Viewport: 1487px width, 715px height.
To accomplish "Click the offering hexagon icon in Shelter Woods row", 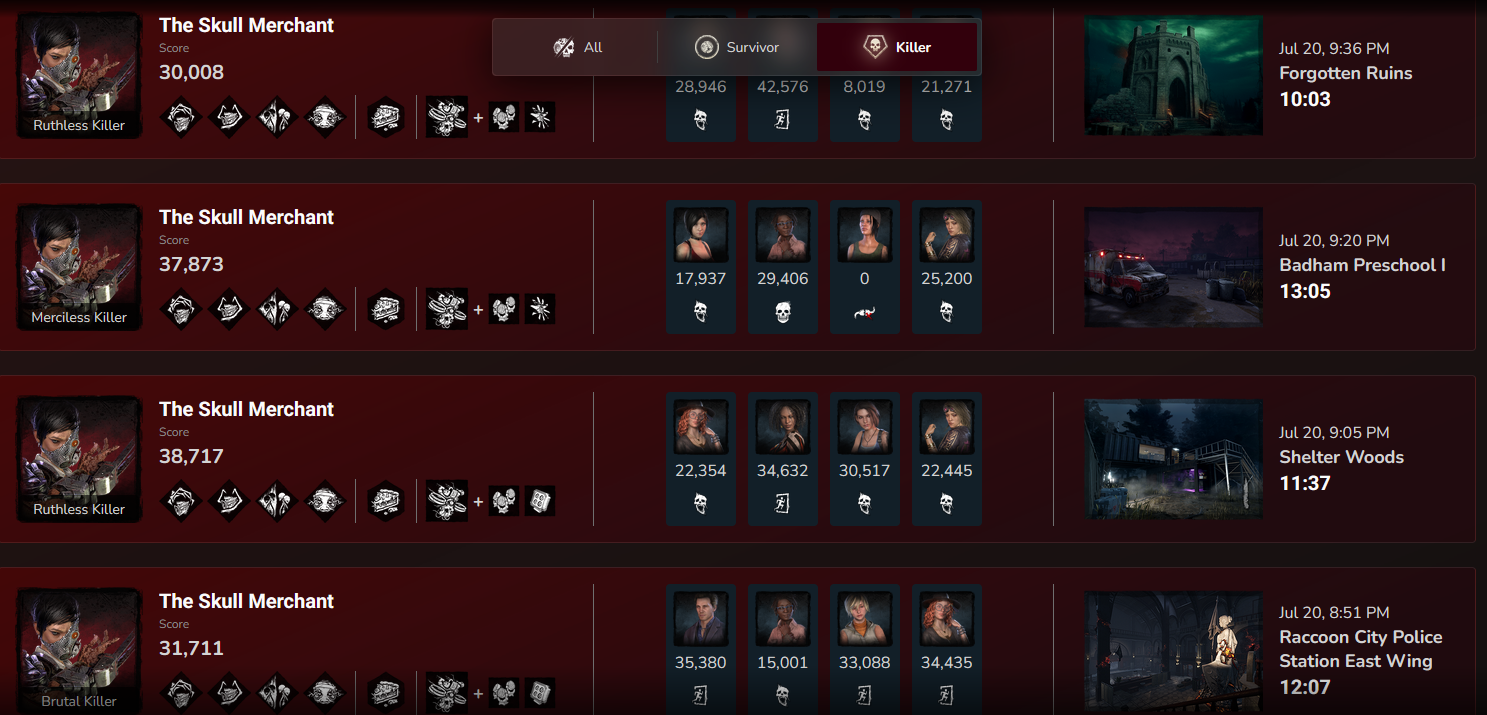I will (x=386, y=501).
